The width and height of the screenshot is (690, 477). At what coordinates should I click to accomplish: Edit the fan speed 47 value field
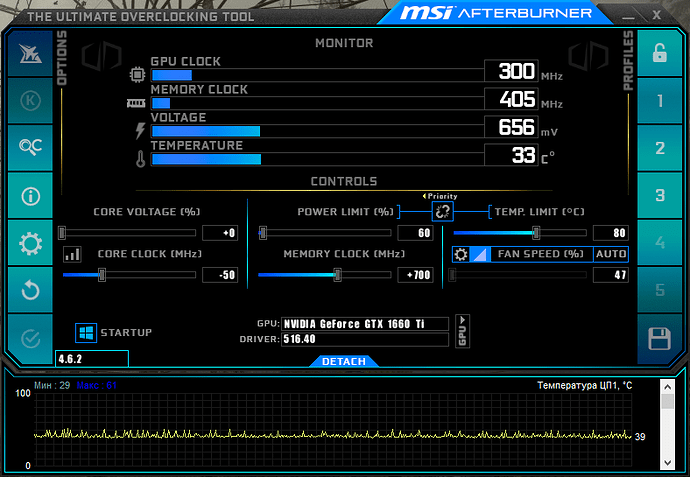pyautogui.click(x=611, y=275)
